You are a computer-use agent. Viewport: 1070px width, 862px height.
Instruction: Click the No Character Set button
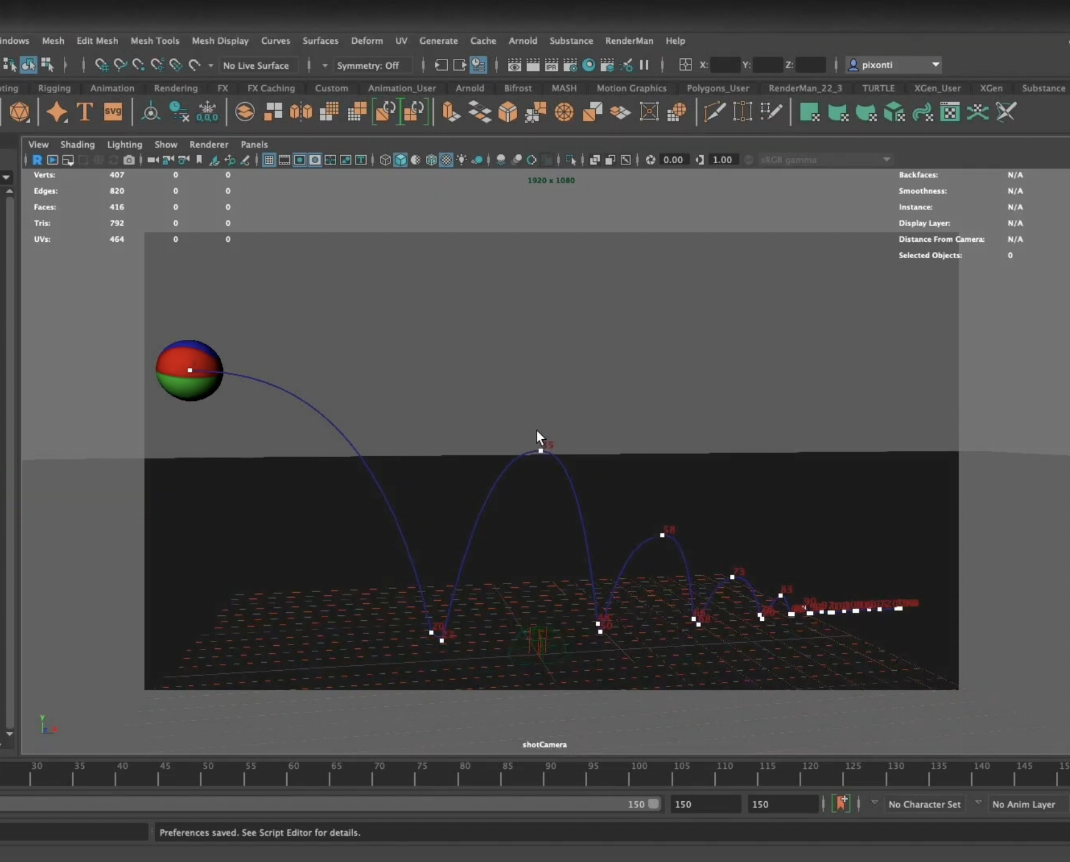click(924, 804)
